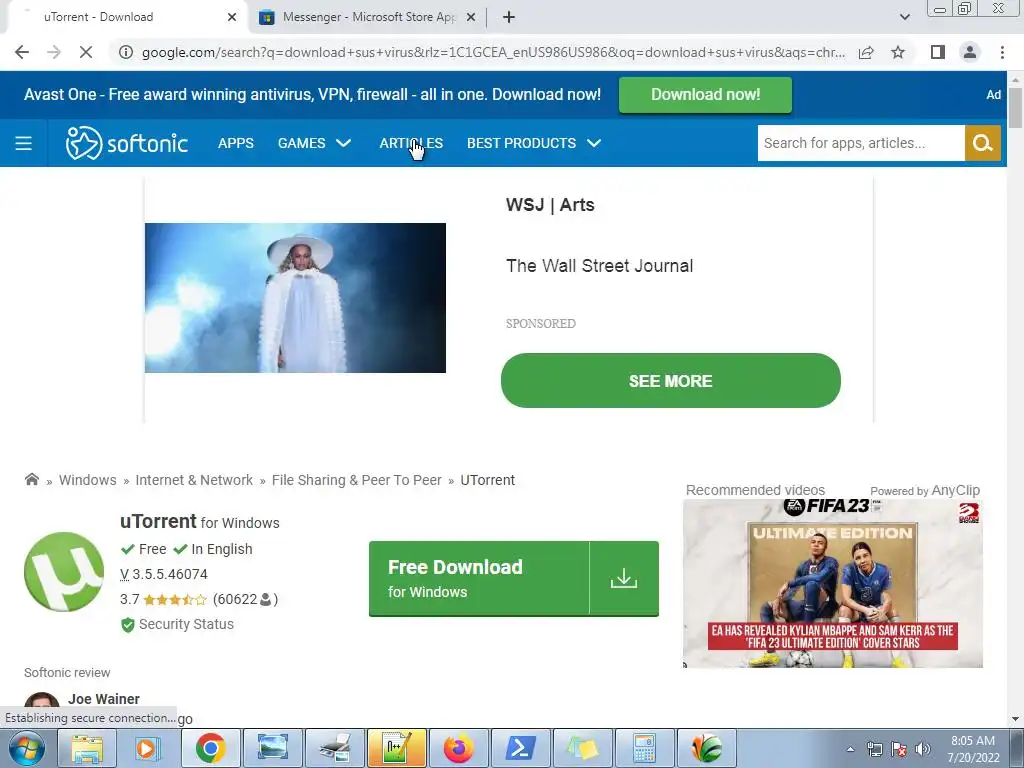The height and width of the screenshot is (768, 1024).
Task: Click the volume speaker tray icon
Action: coord(923,749)
